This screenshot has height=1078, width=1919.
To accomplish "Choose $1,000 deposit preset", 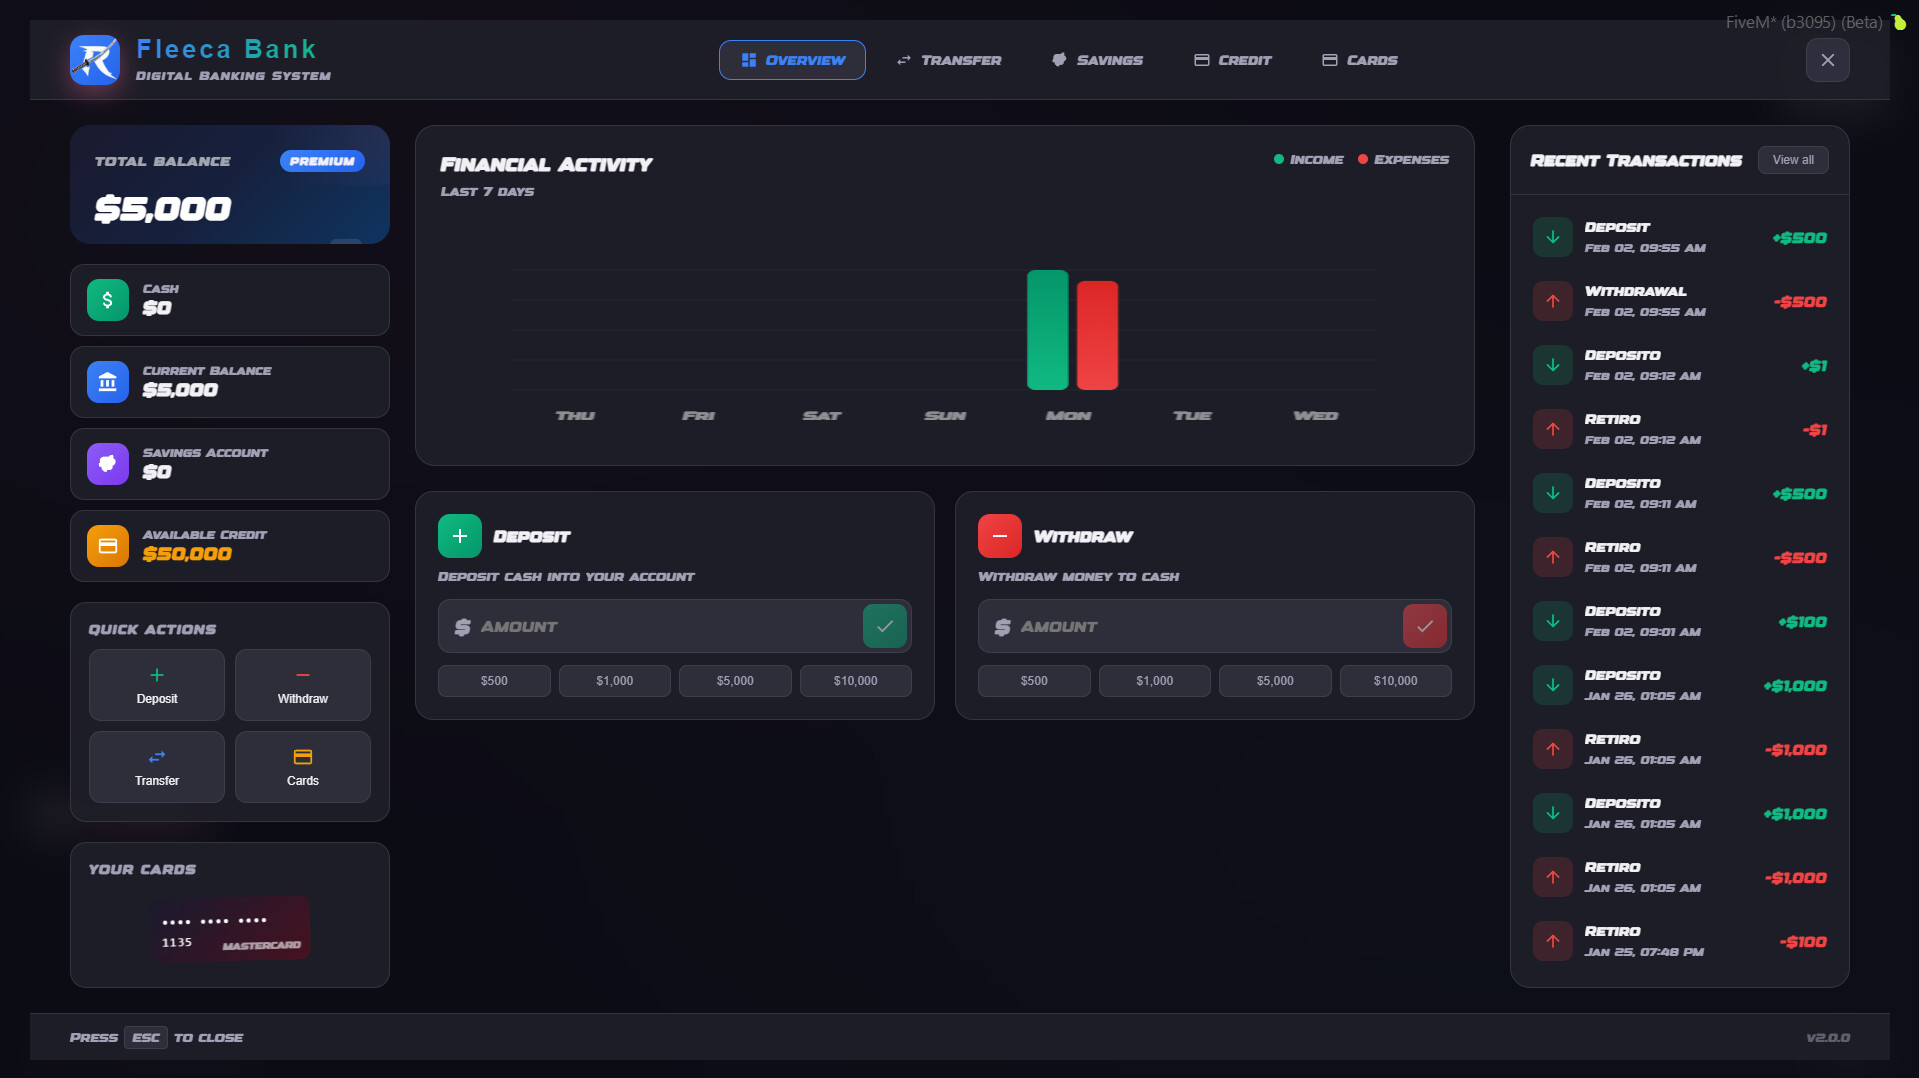I will 615,681.
